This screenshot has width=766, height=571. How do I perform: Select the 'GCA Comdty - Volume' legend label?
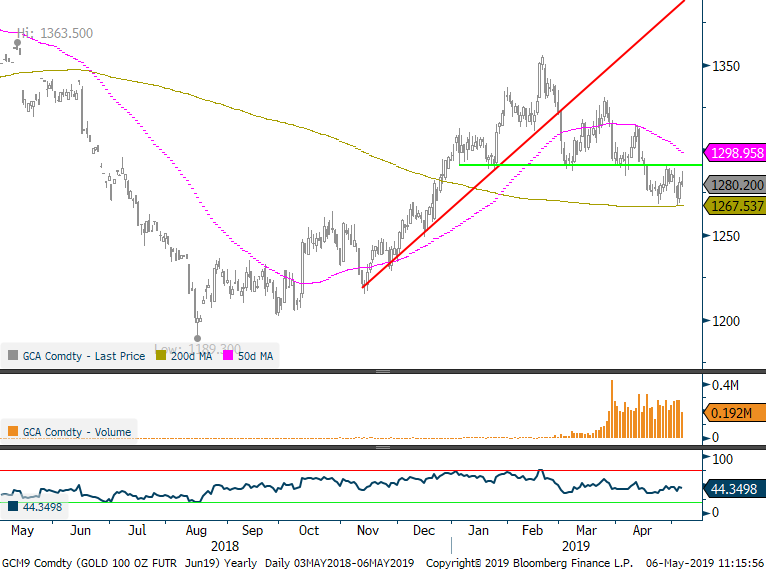(77, 432)
